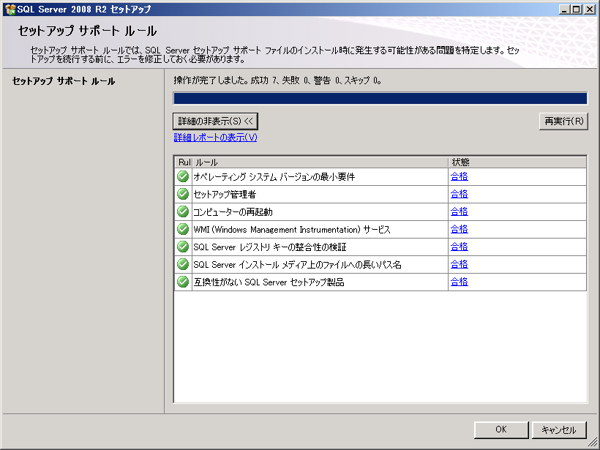Click the completed progress bar
This screenshot has width=600, height=450.
tap(380, 98)
